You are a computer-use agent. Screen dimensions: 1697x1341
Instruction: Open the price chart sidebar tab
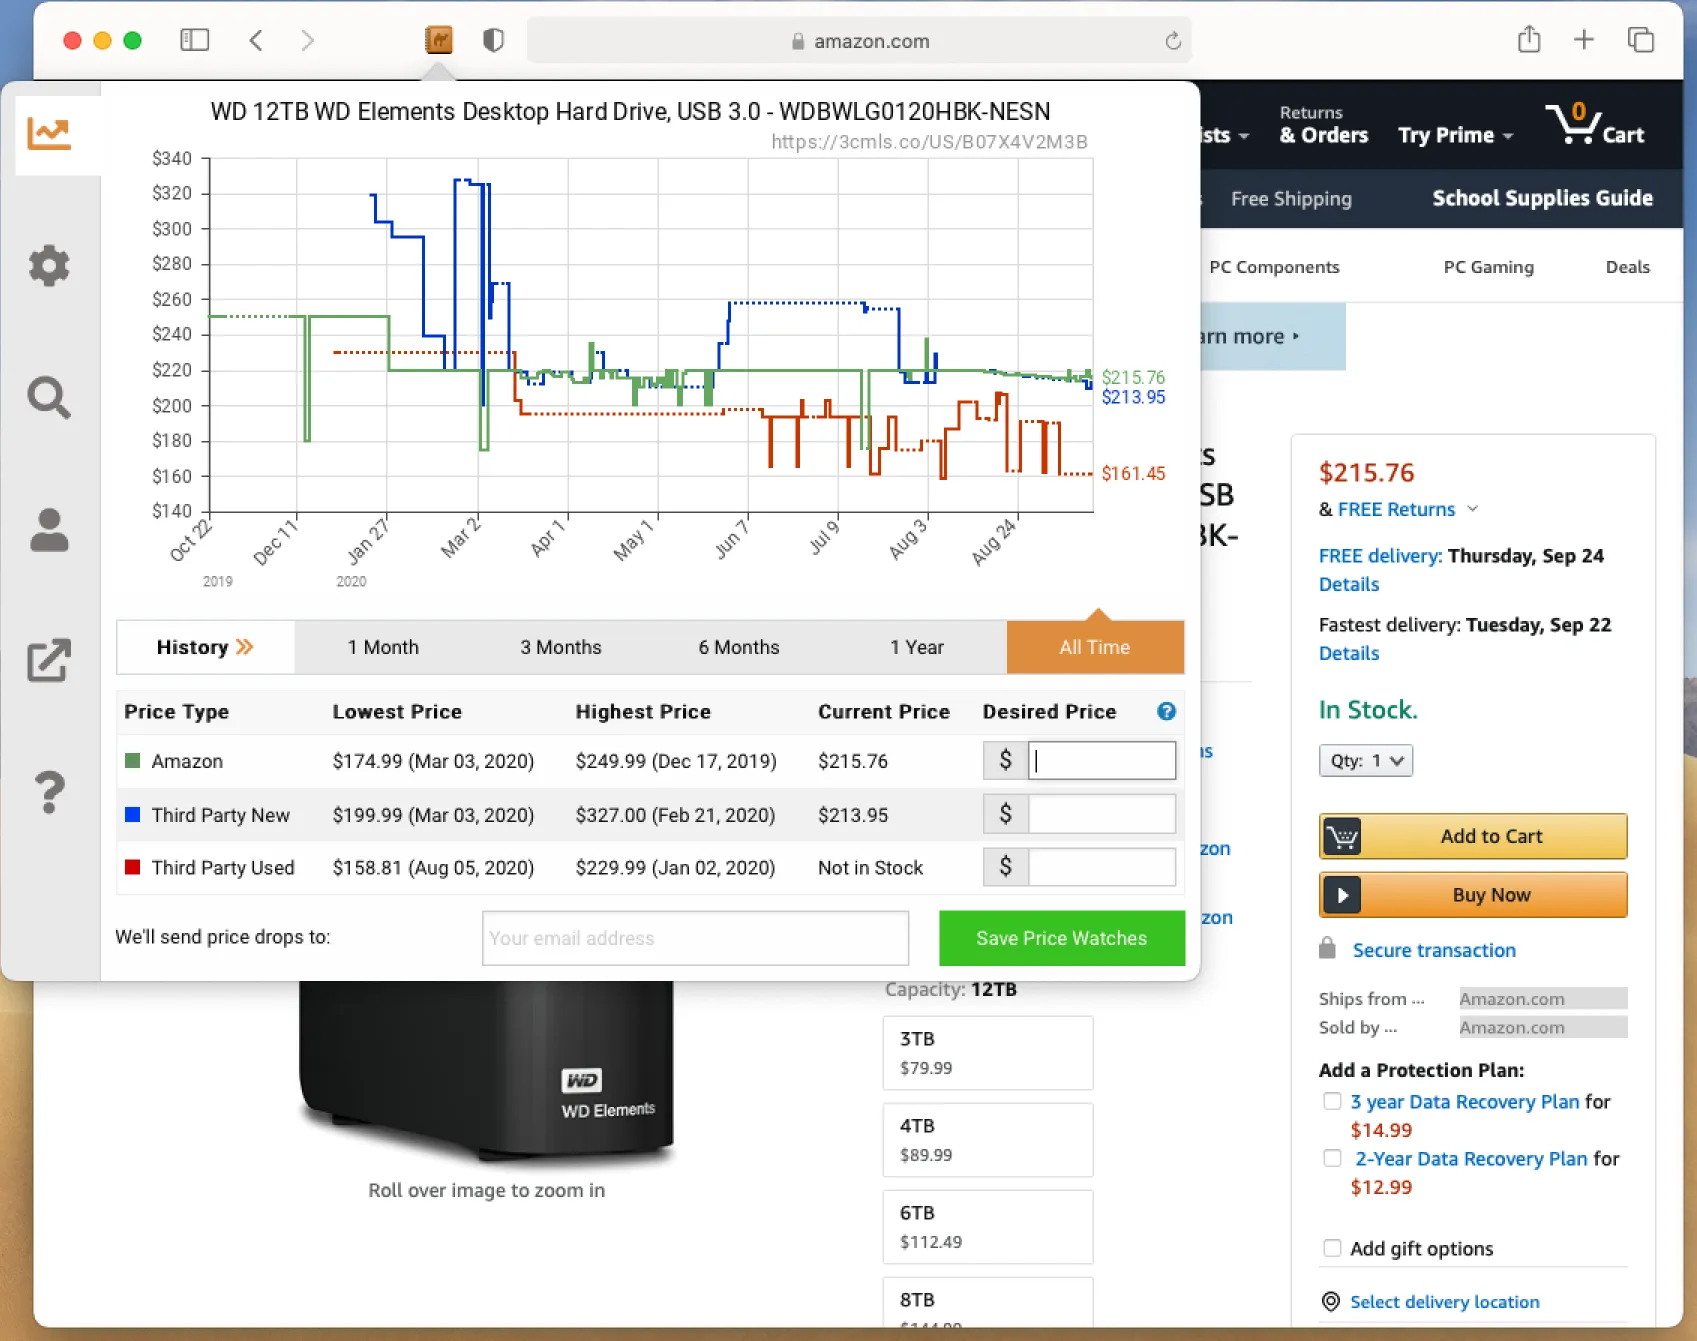tap(49, 134)
